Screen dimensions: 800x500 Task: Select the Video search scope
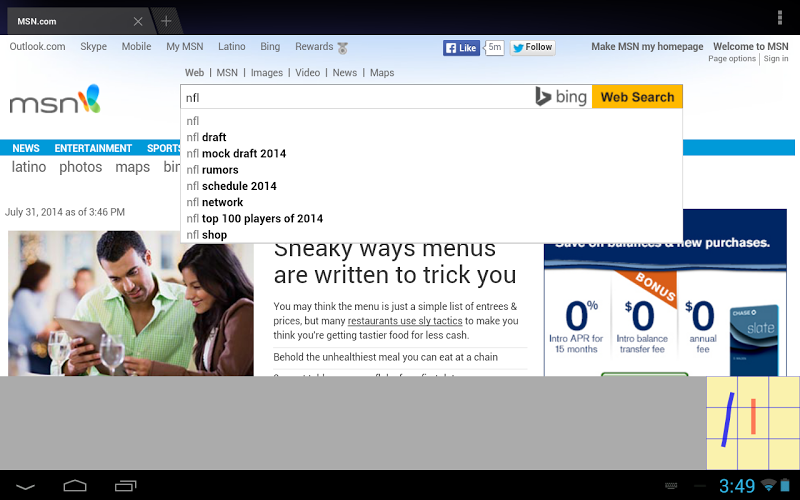[x=308, y=72]
